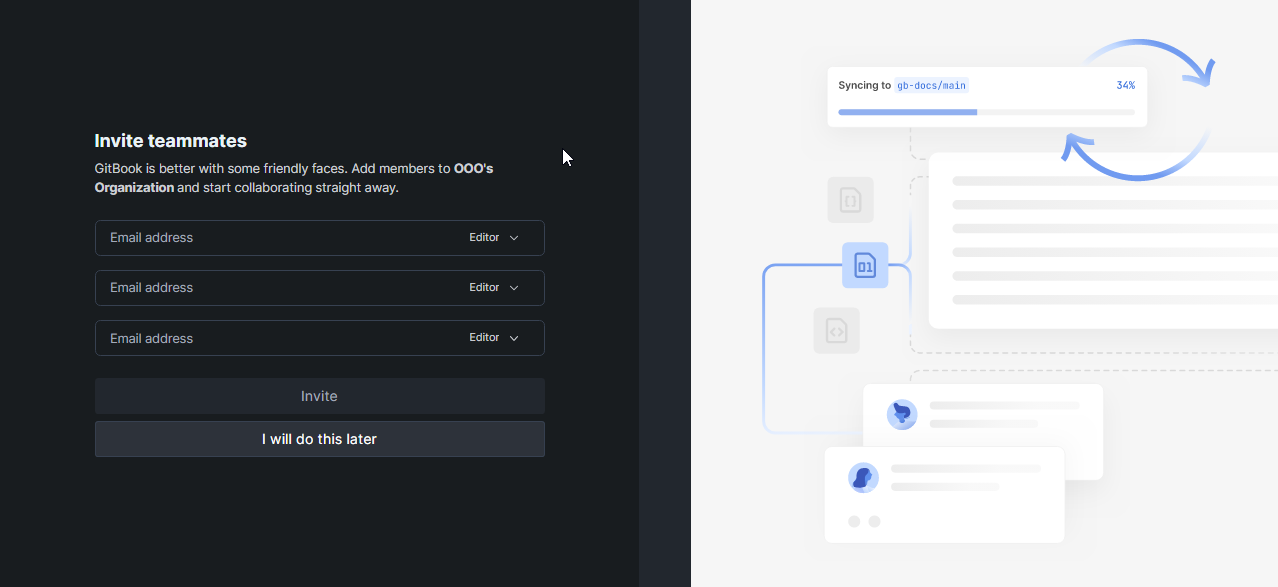This screenshot has width=1278, height=587.
Task: Click the Invite teammates heading
Action: tap(170, 141)
